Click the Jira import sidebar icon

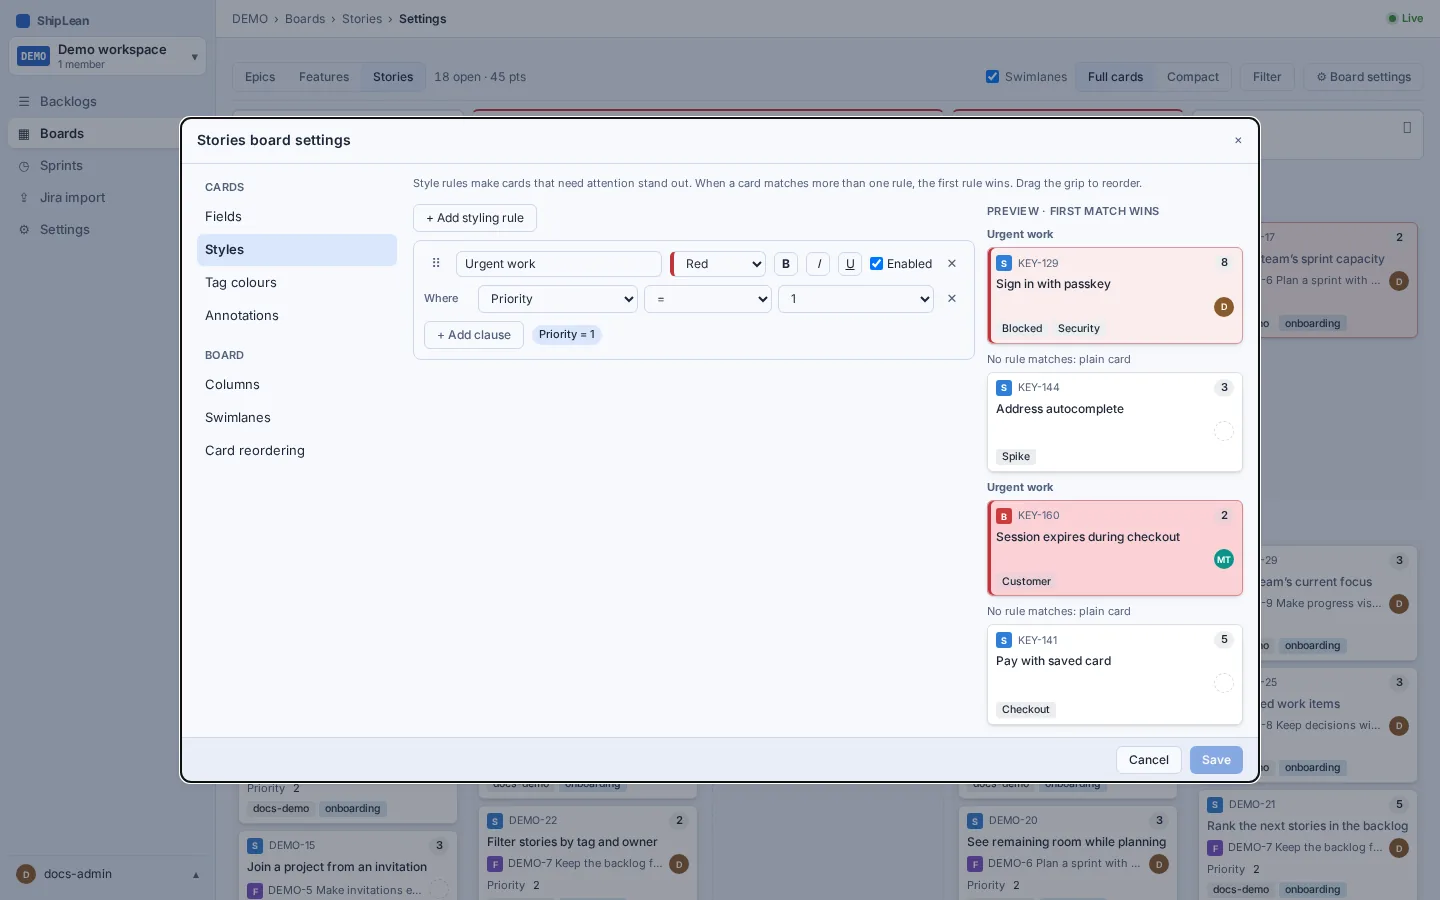[x=24, y=198]
